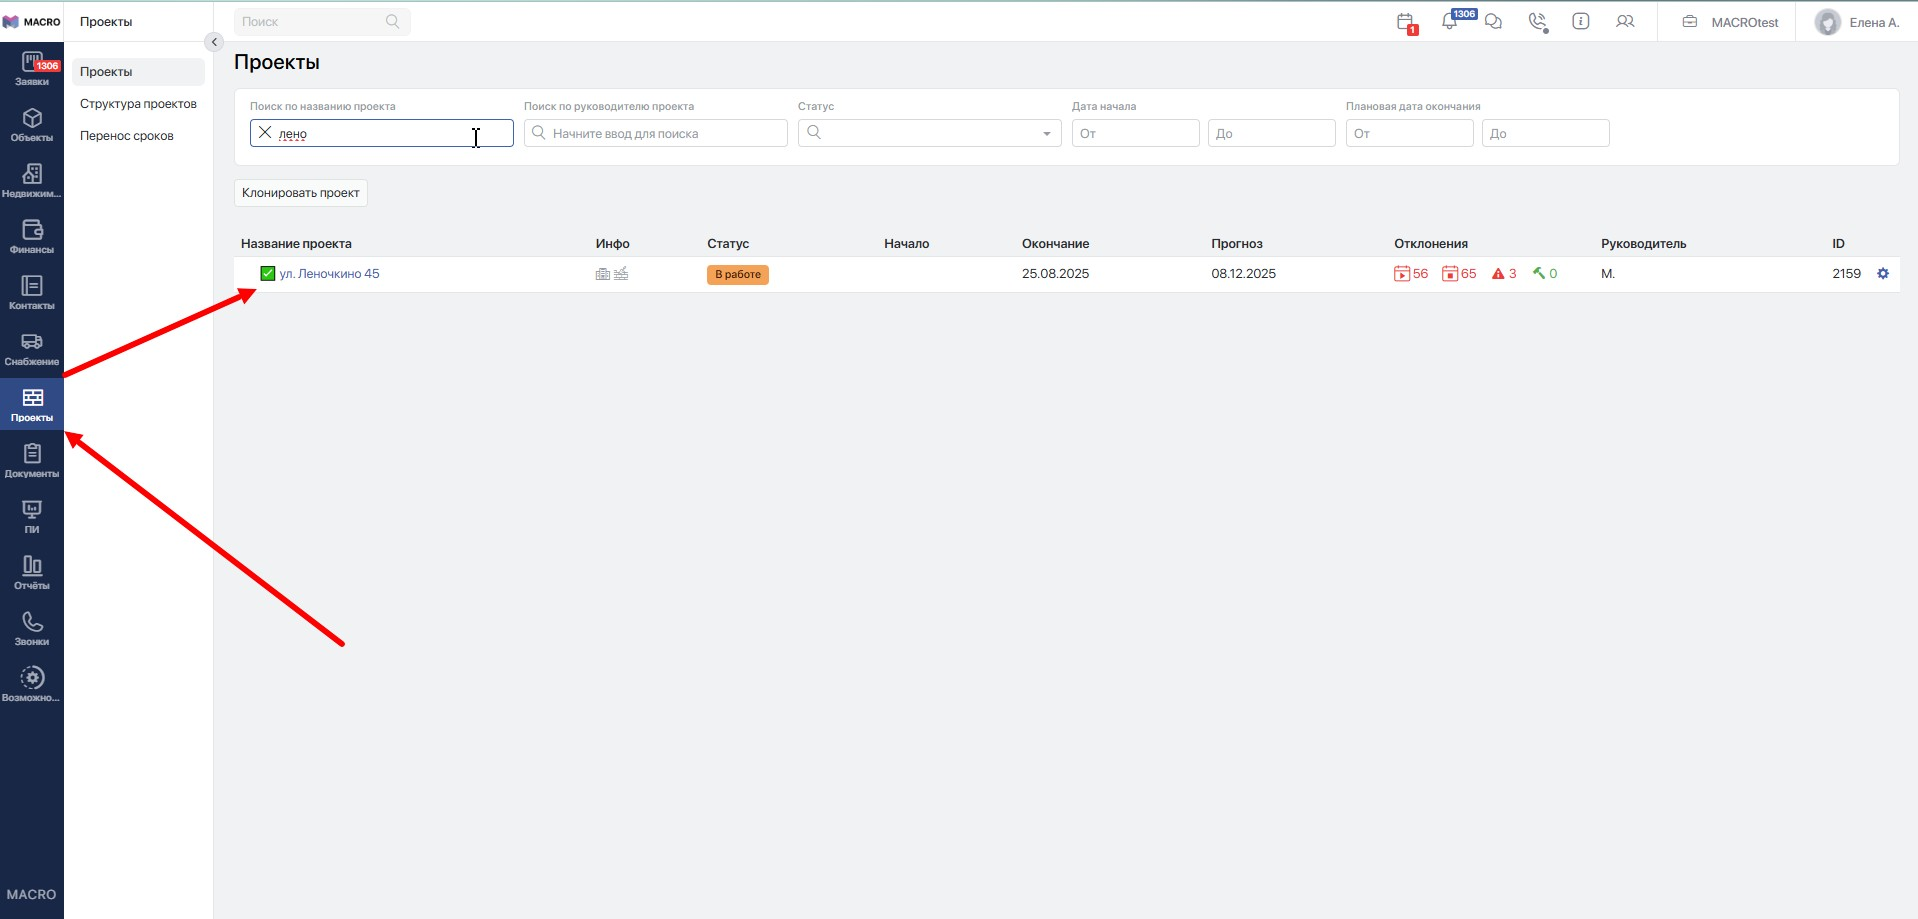
Task: Click the phone calls header icon
Action: (1537, 22)
